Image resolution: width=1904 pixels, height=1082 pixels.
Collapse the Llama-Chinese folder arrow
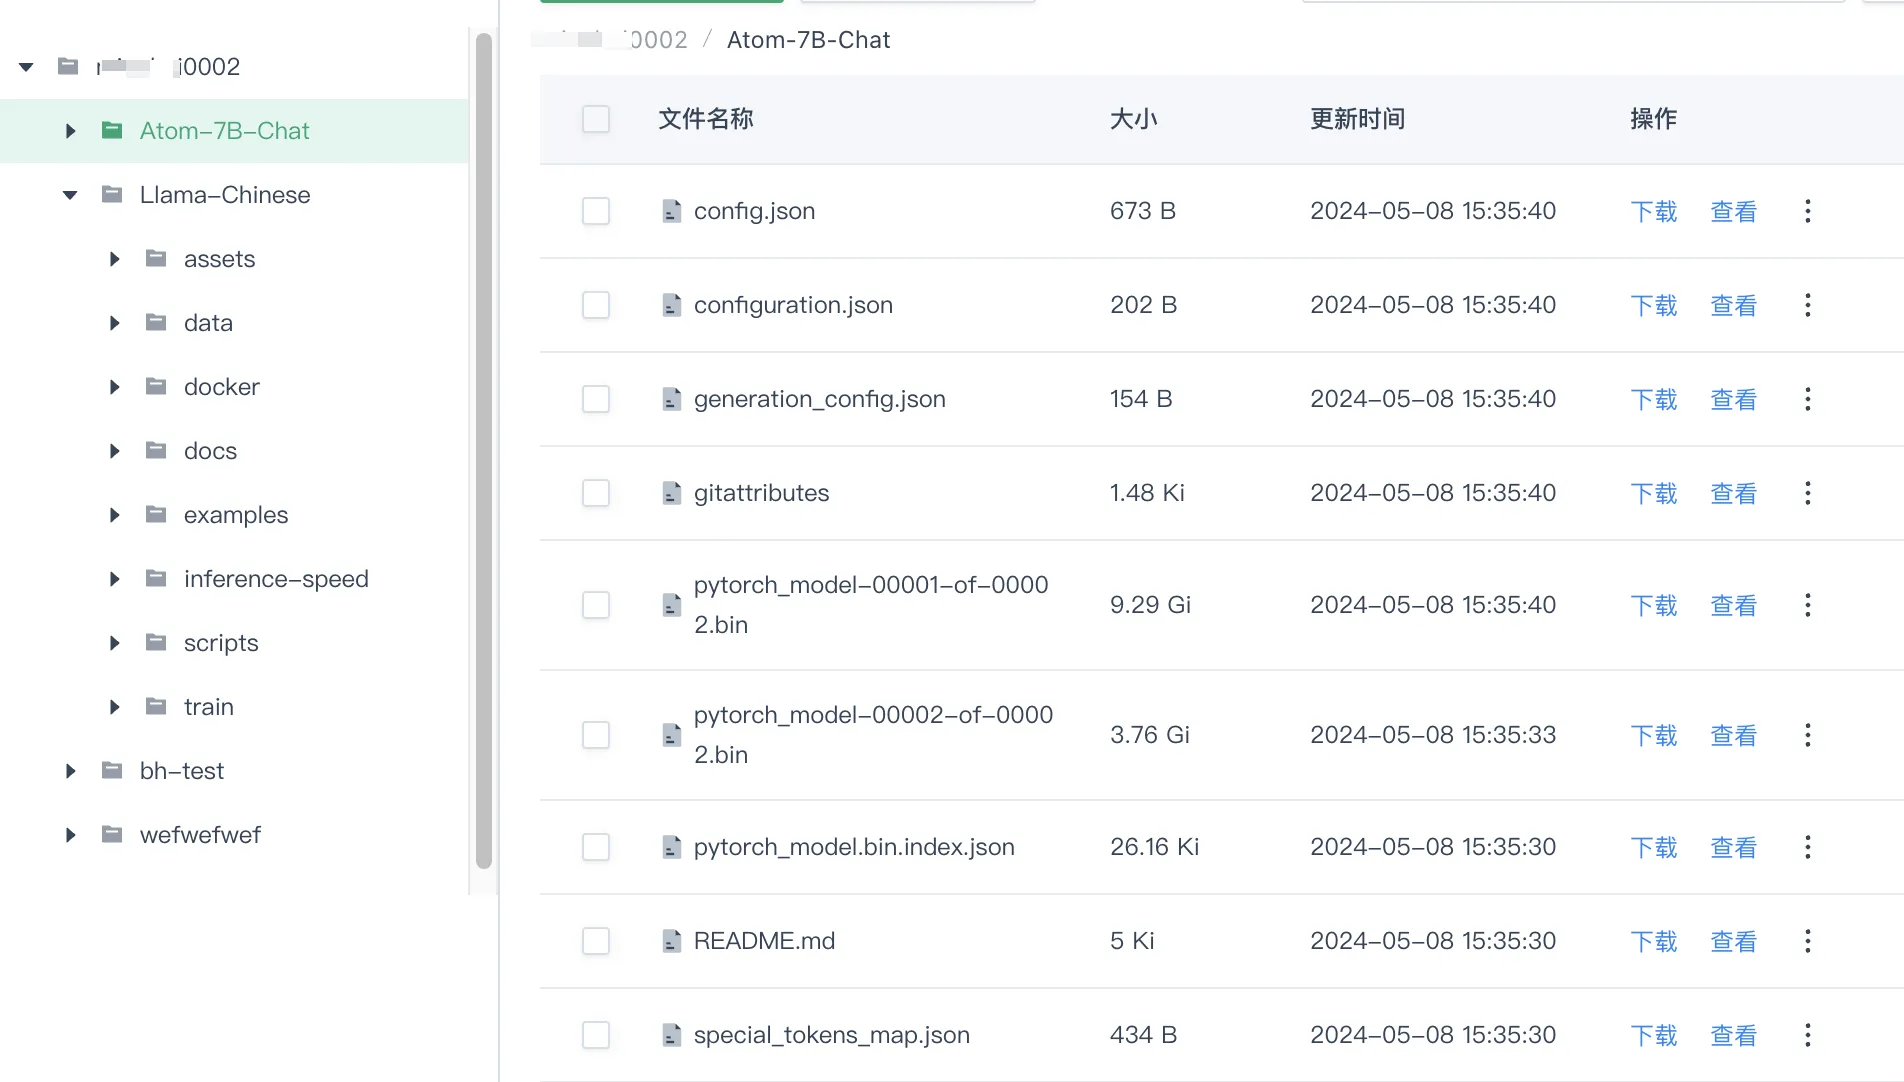(x=70, y=195)
